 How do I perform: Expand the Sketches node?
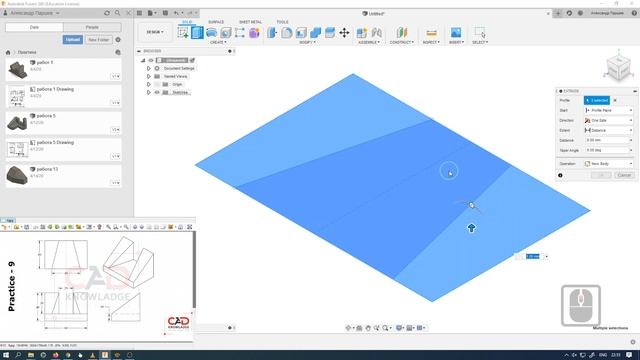(x=149, y=92)
